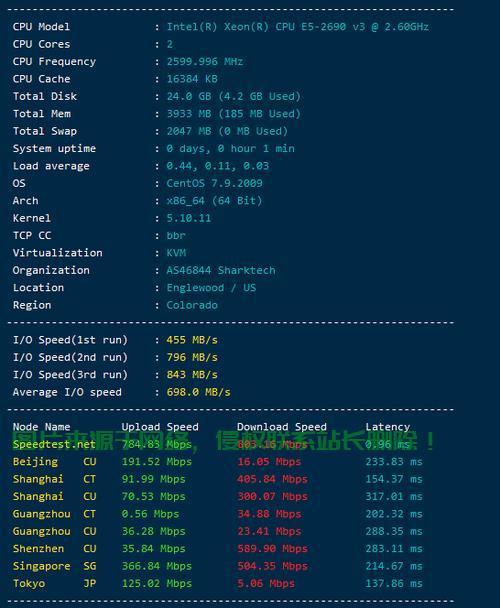Screen dimensions: 500x608
Task: Click the Virtualization value KVM
Action: 176,253
